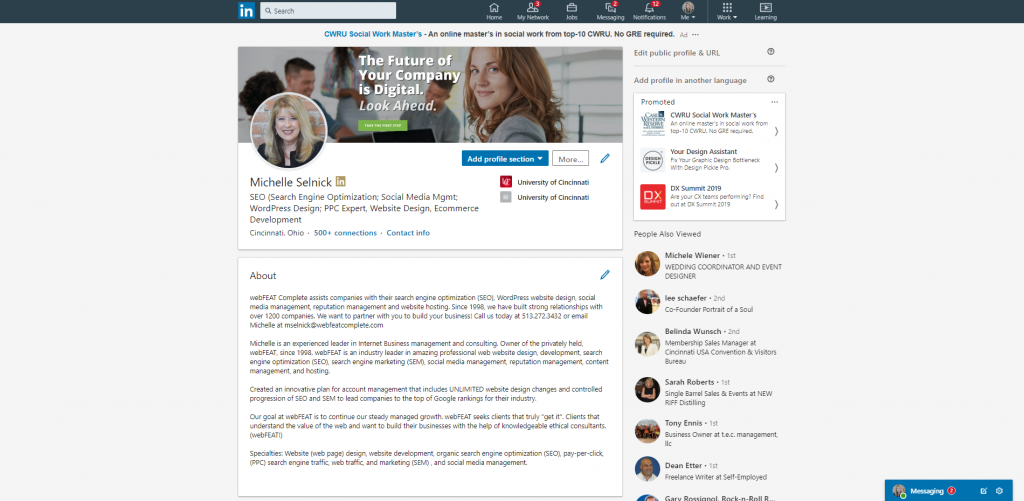Screen dimensions: 1024x501
Task: Expand the DX Summit 2019 promoted chevron
Action: 776,204
